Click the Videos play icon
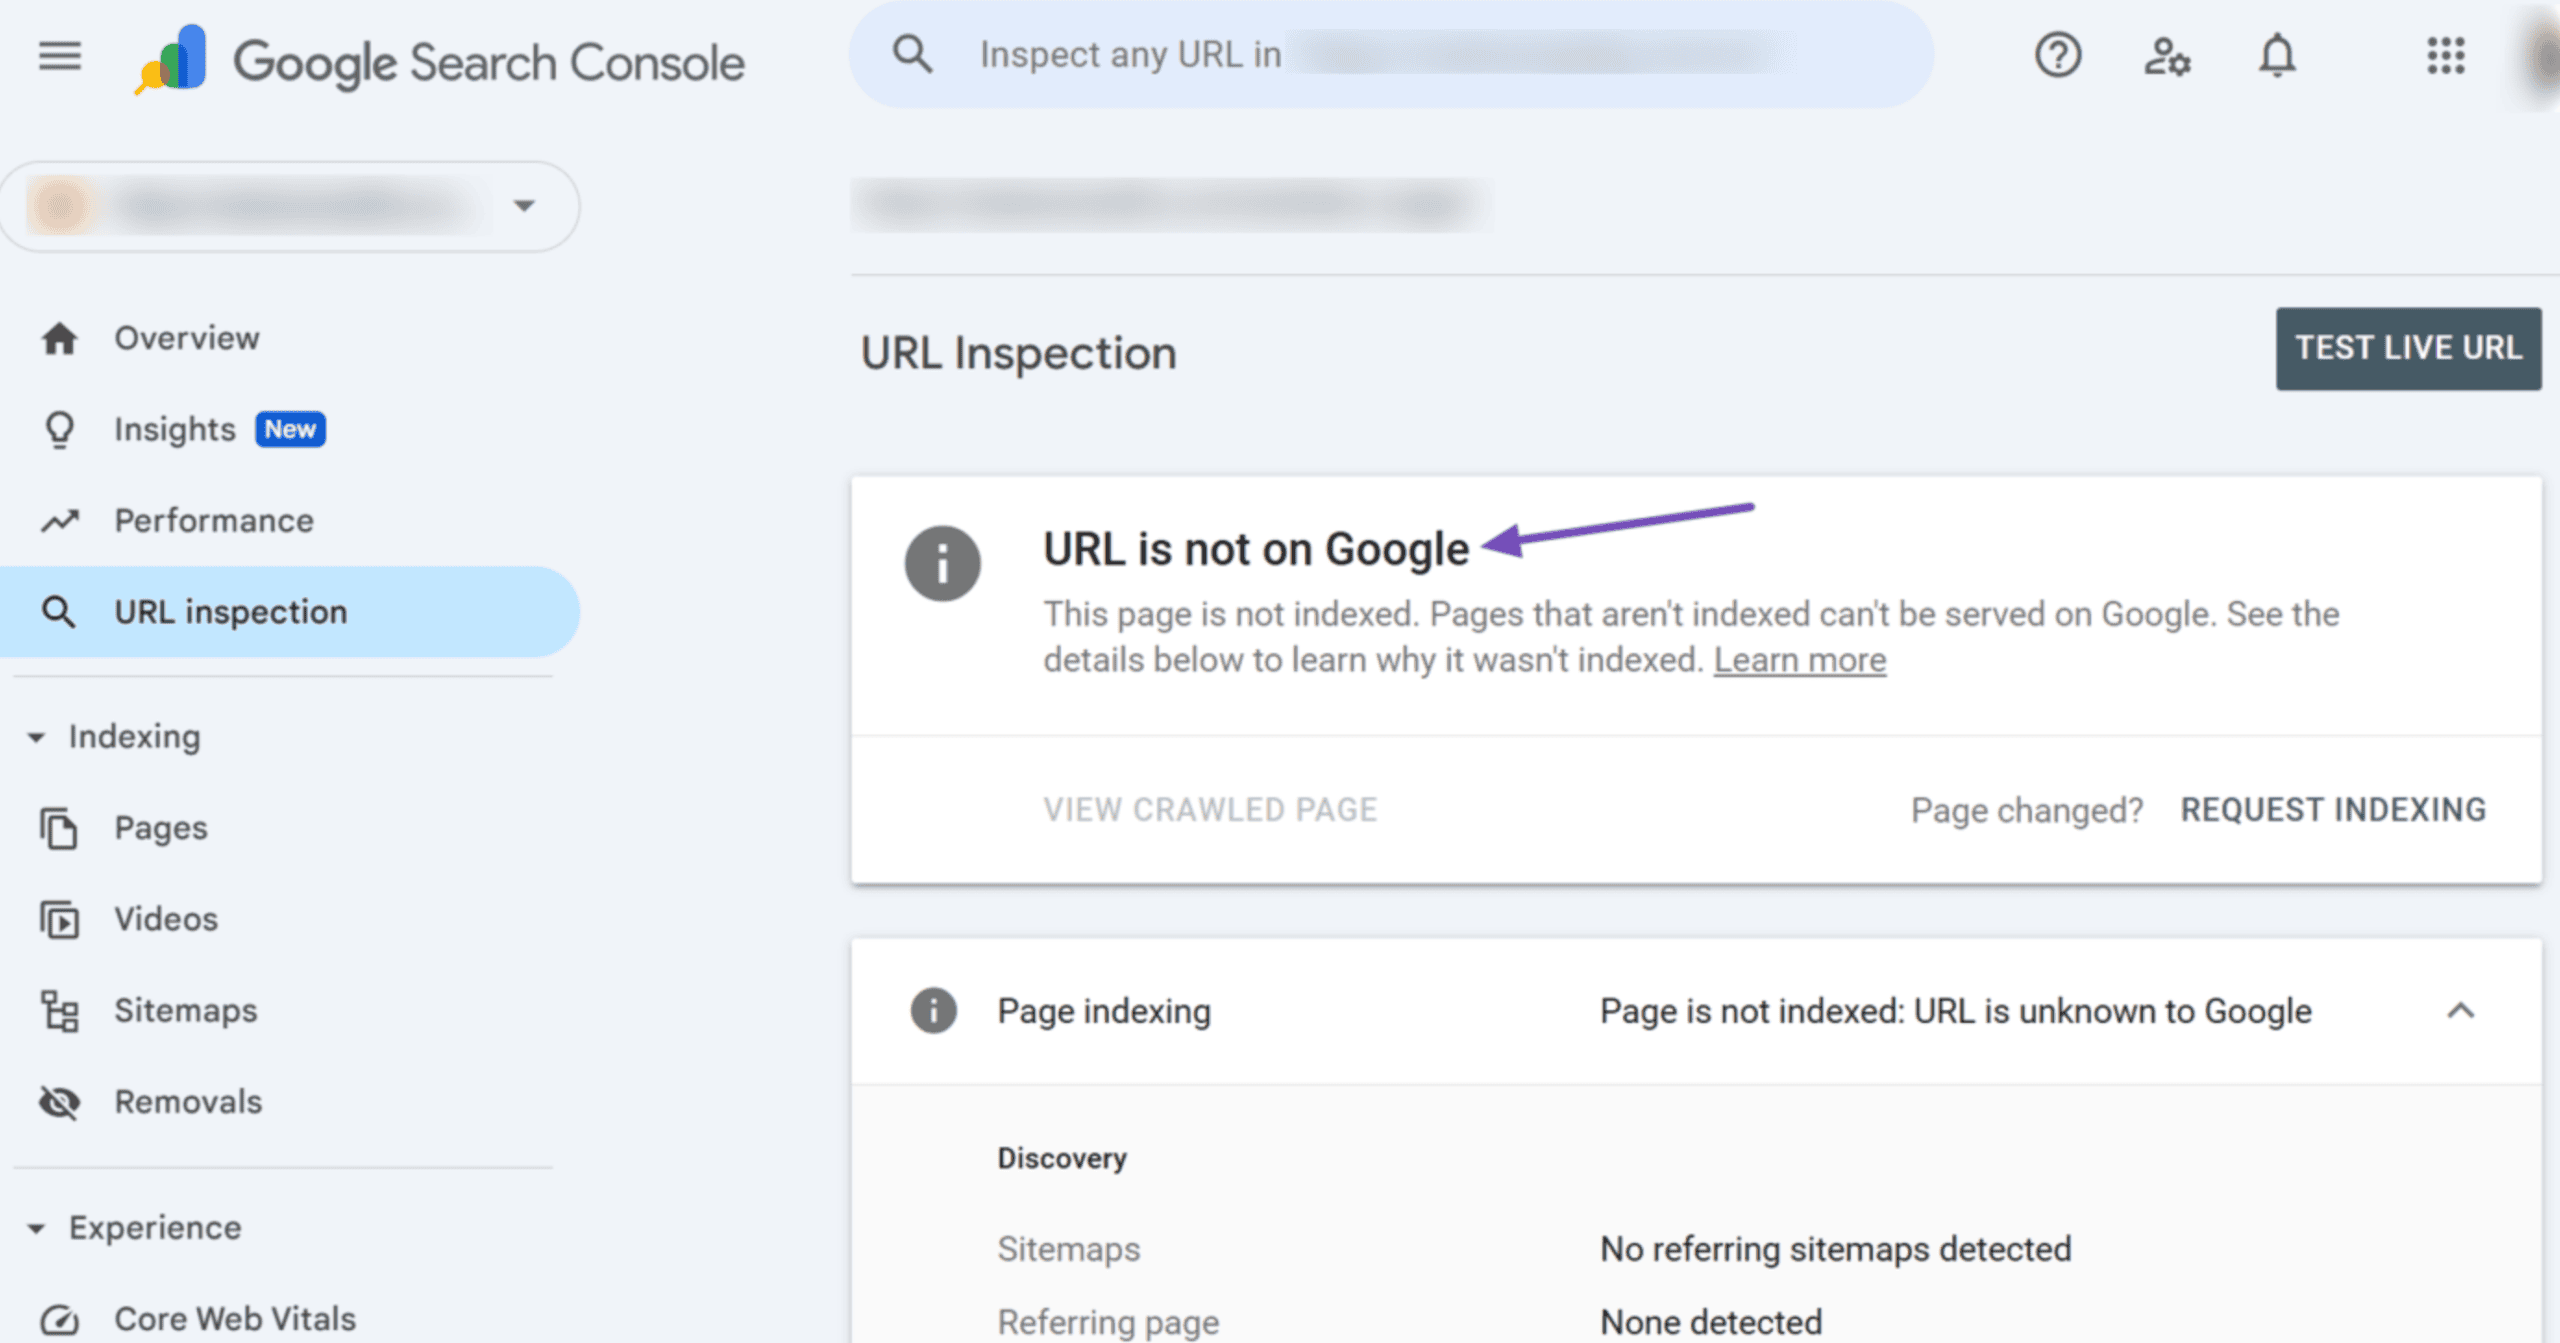Screen dimensions: 2560x1343 (59, 920)
